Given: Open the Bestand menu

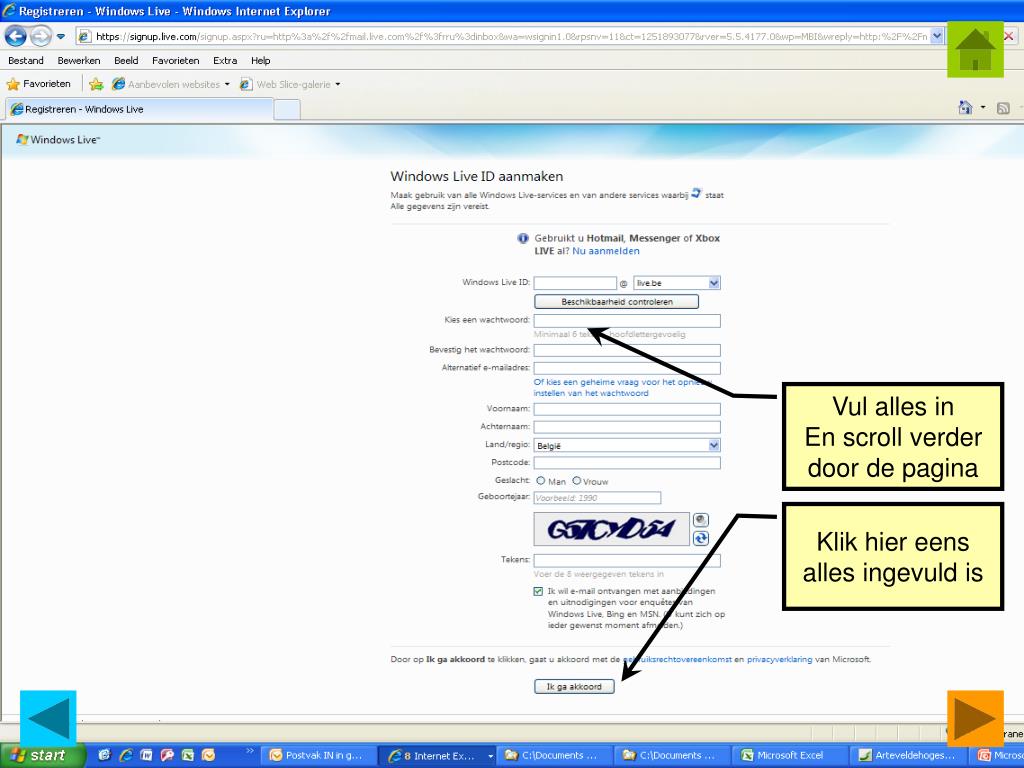Looking at the screenshot, I should click(x=26, y=61).
